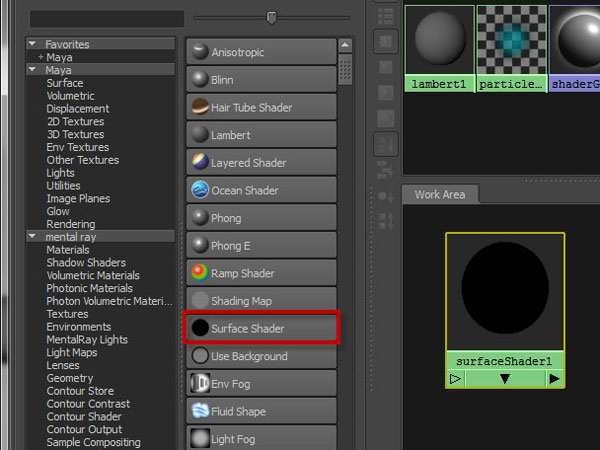
Task: Select the Glow category
Action: point(58,211)
